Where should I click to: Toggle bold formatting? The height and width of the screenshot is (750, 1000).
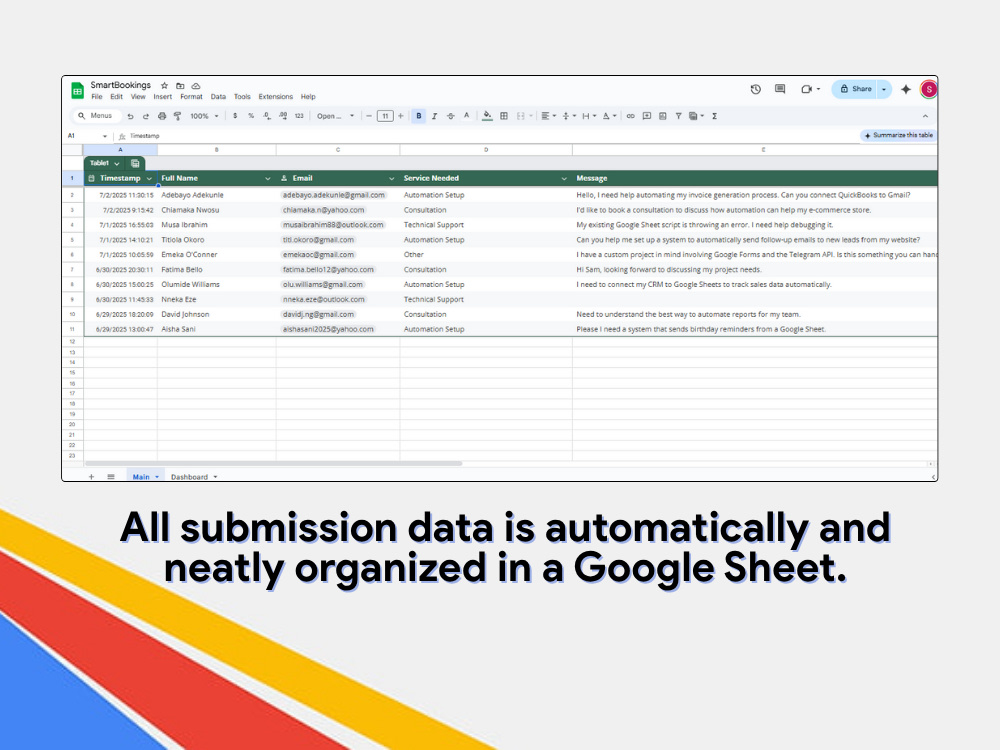pyautogui.click(x=418, y=116)
